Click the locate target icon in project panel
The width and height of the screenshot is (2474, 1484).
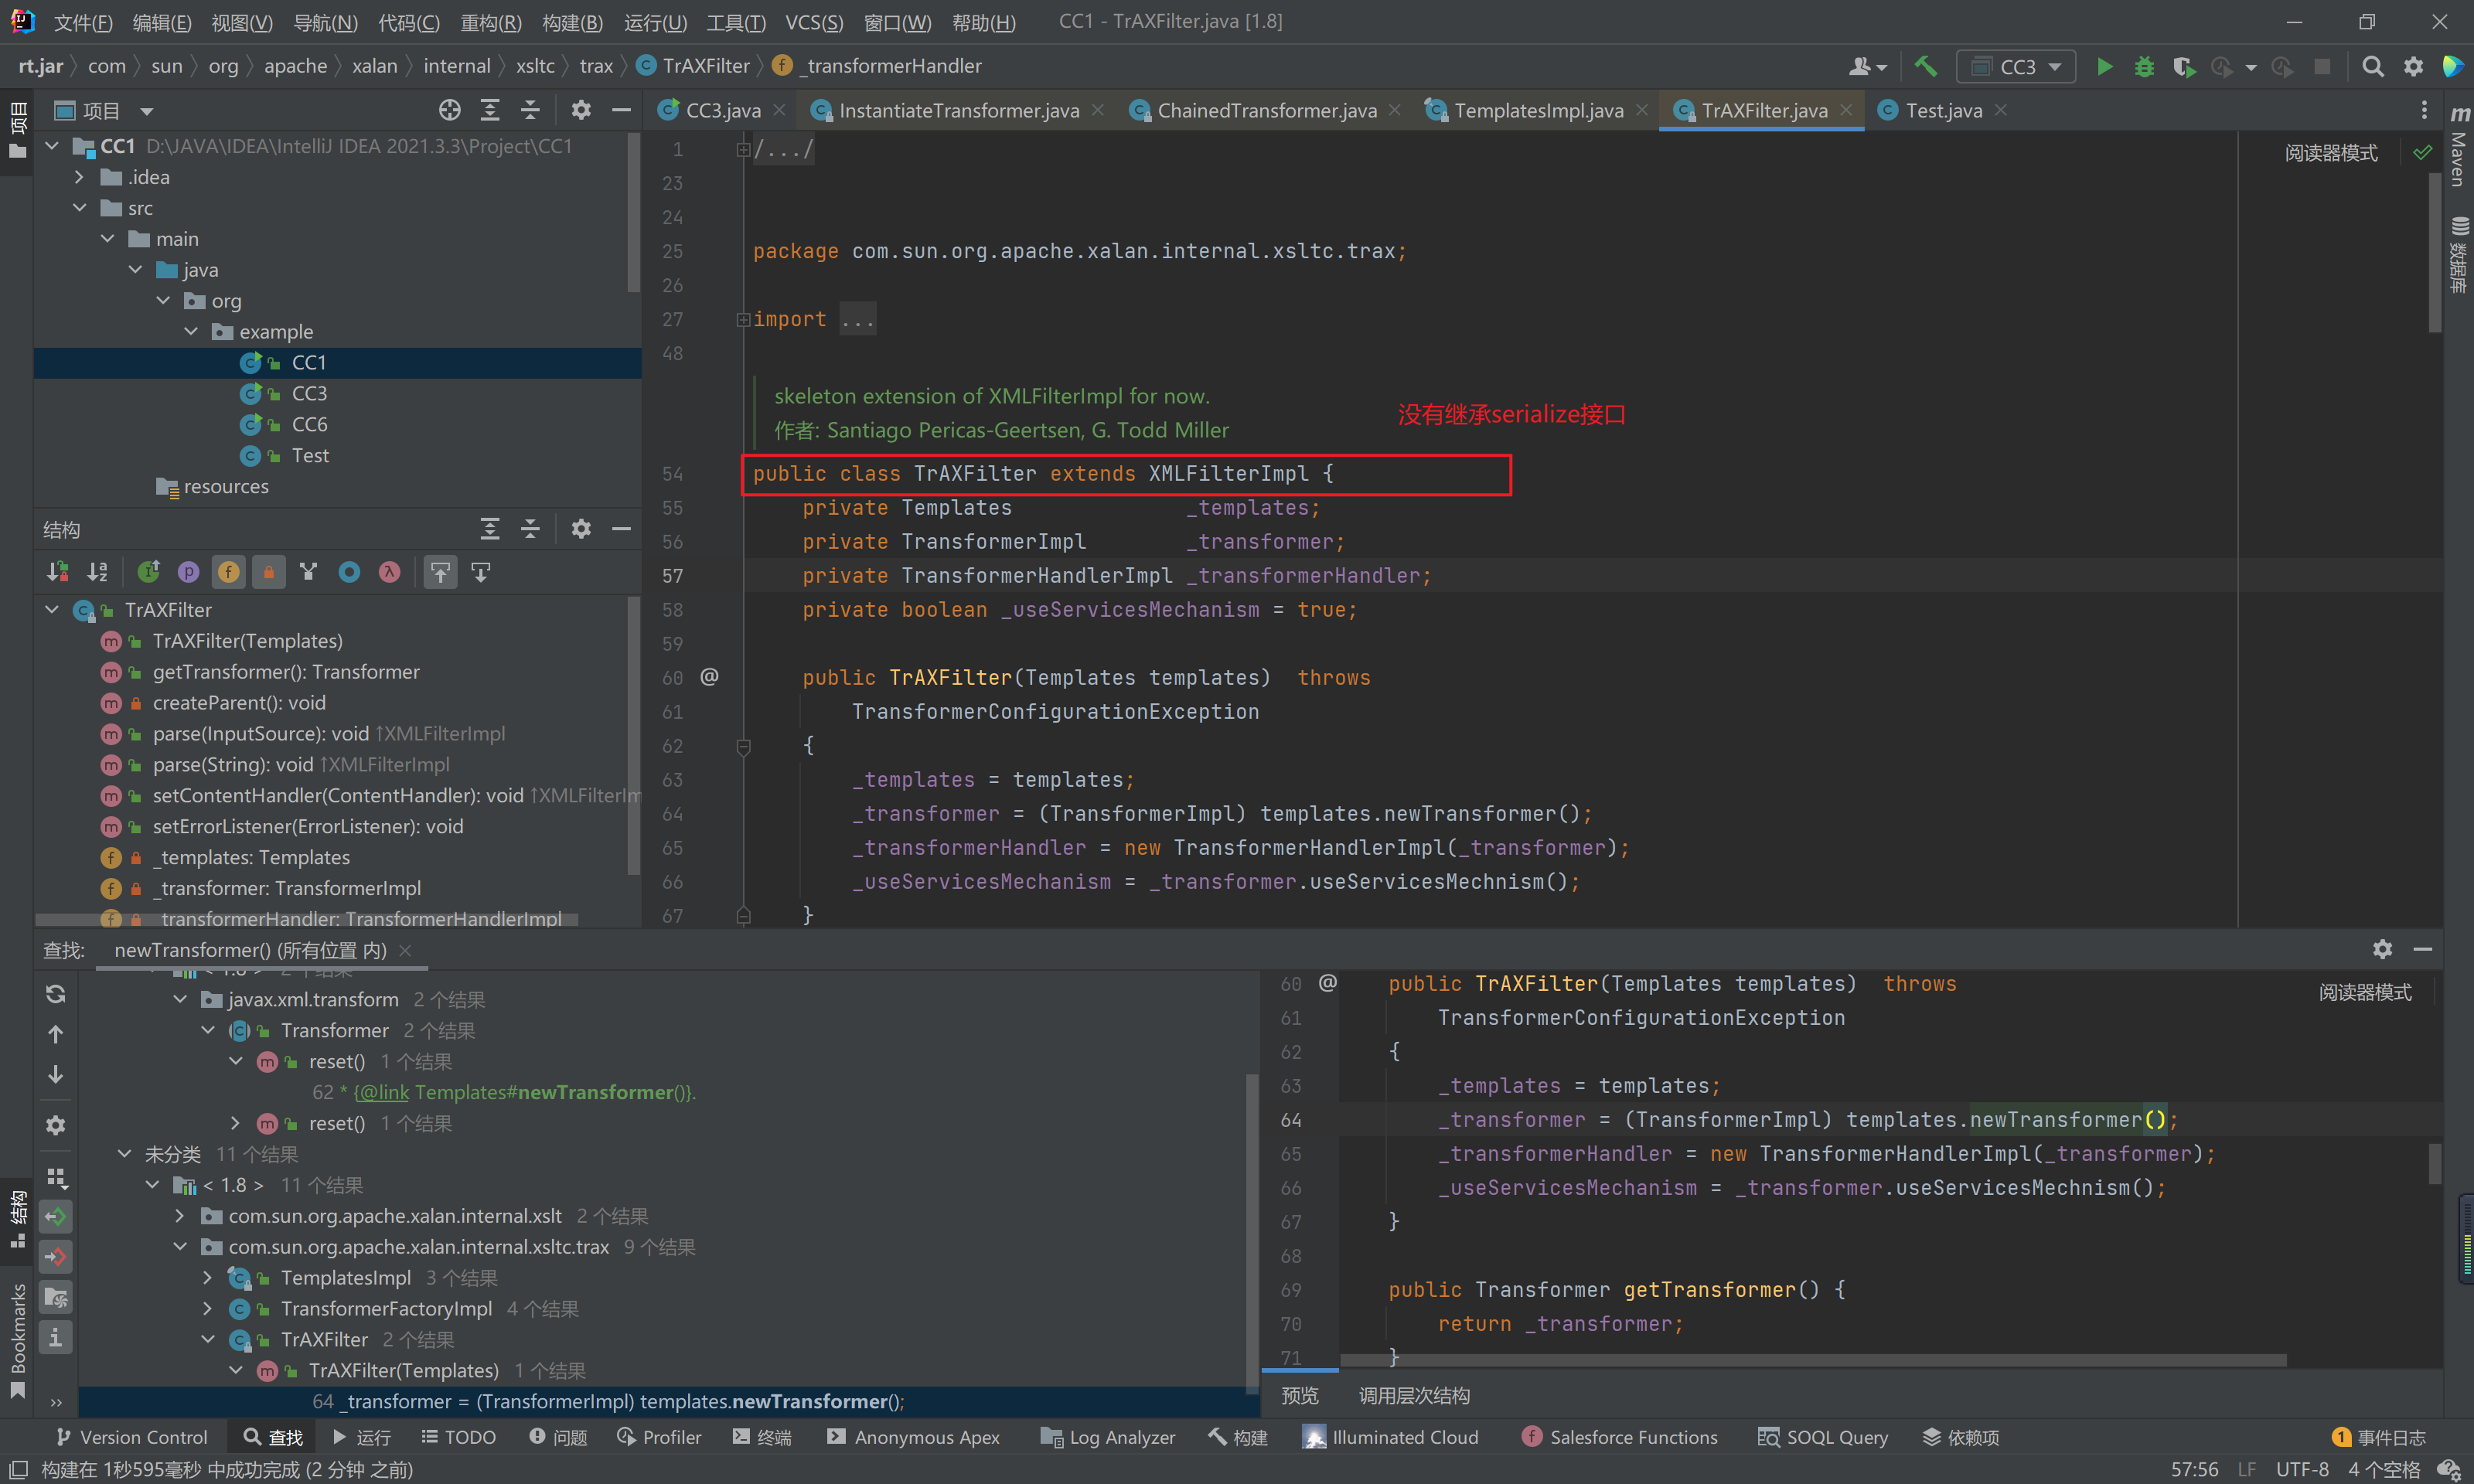449,110
